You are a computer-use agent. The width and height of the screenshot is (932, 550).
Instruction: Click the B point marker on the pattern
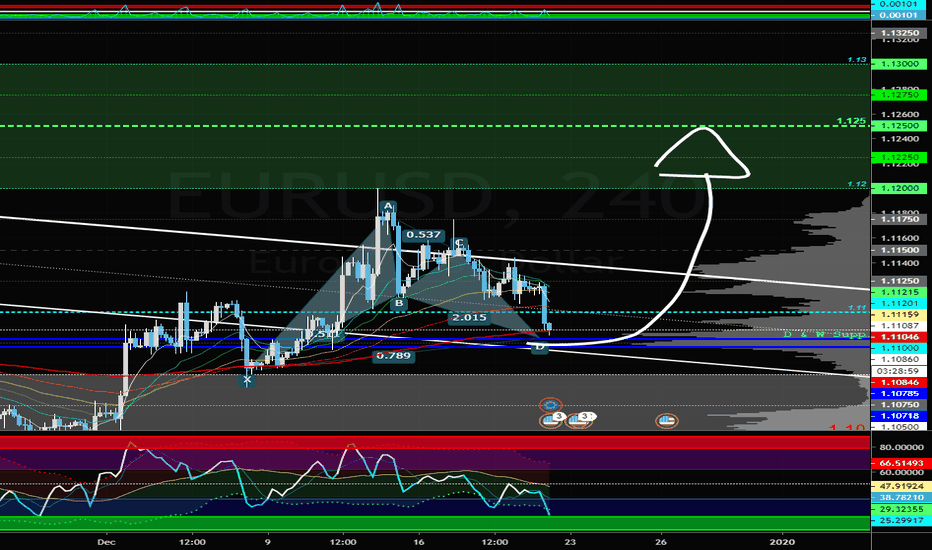coord(398,303)
